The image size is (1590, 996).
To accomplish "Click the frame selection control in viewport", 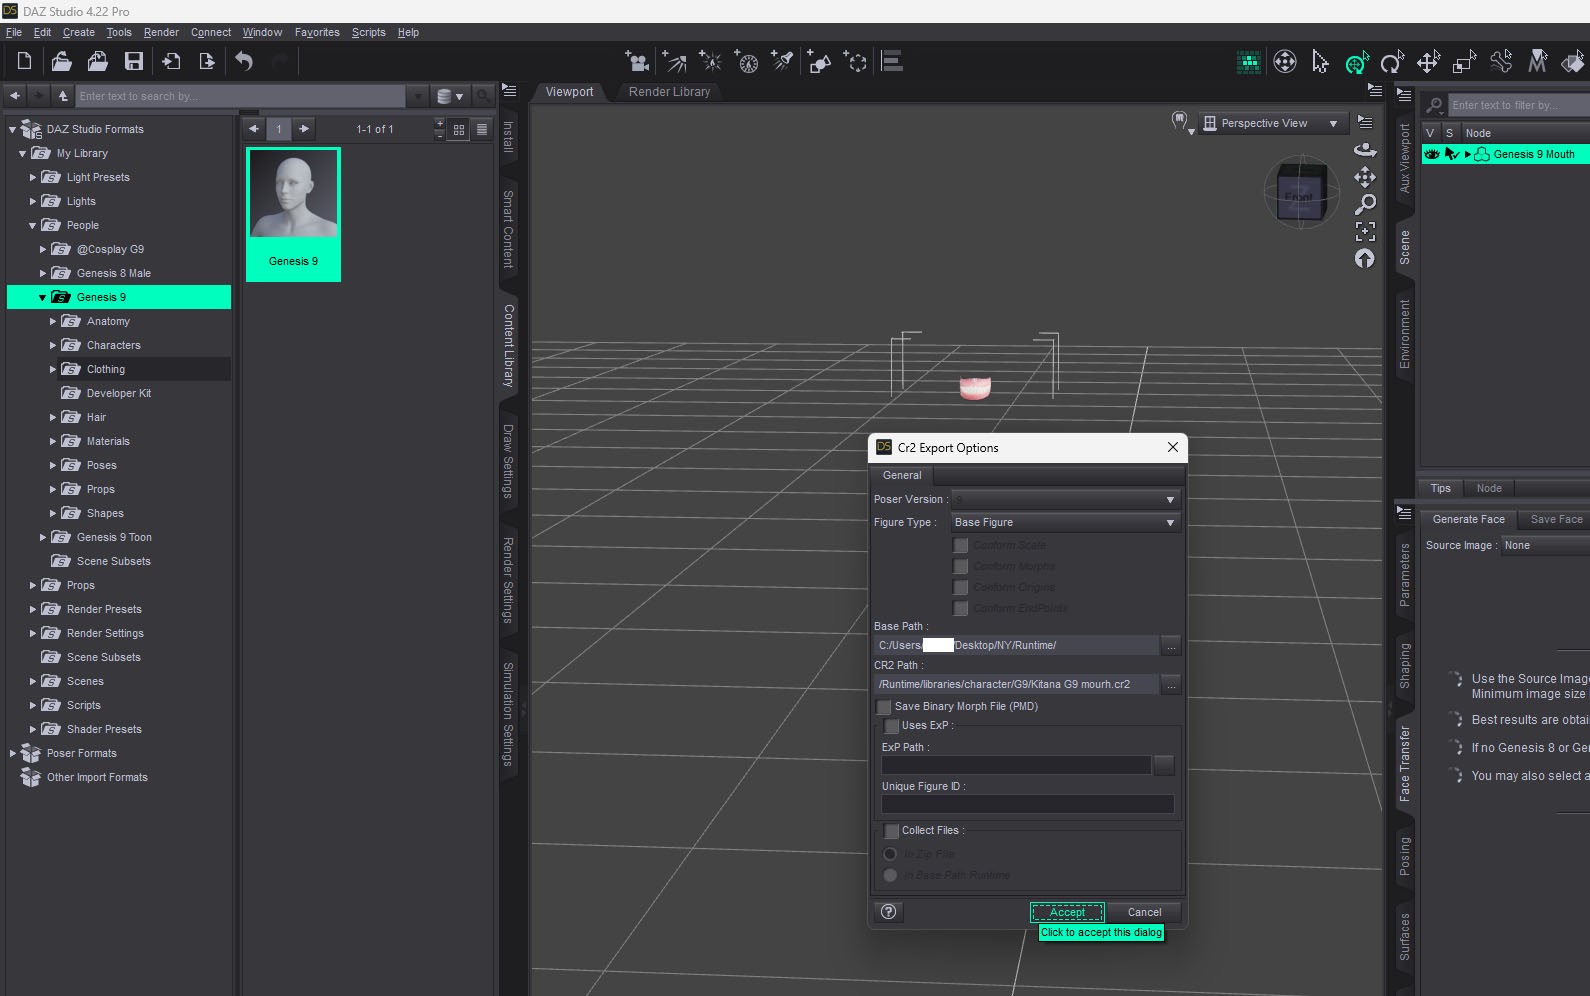I will pyautogui.click(x=1365, y=231).
